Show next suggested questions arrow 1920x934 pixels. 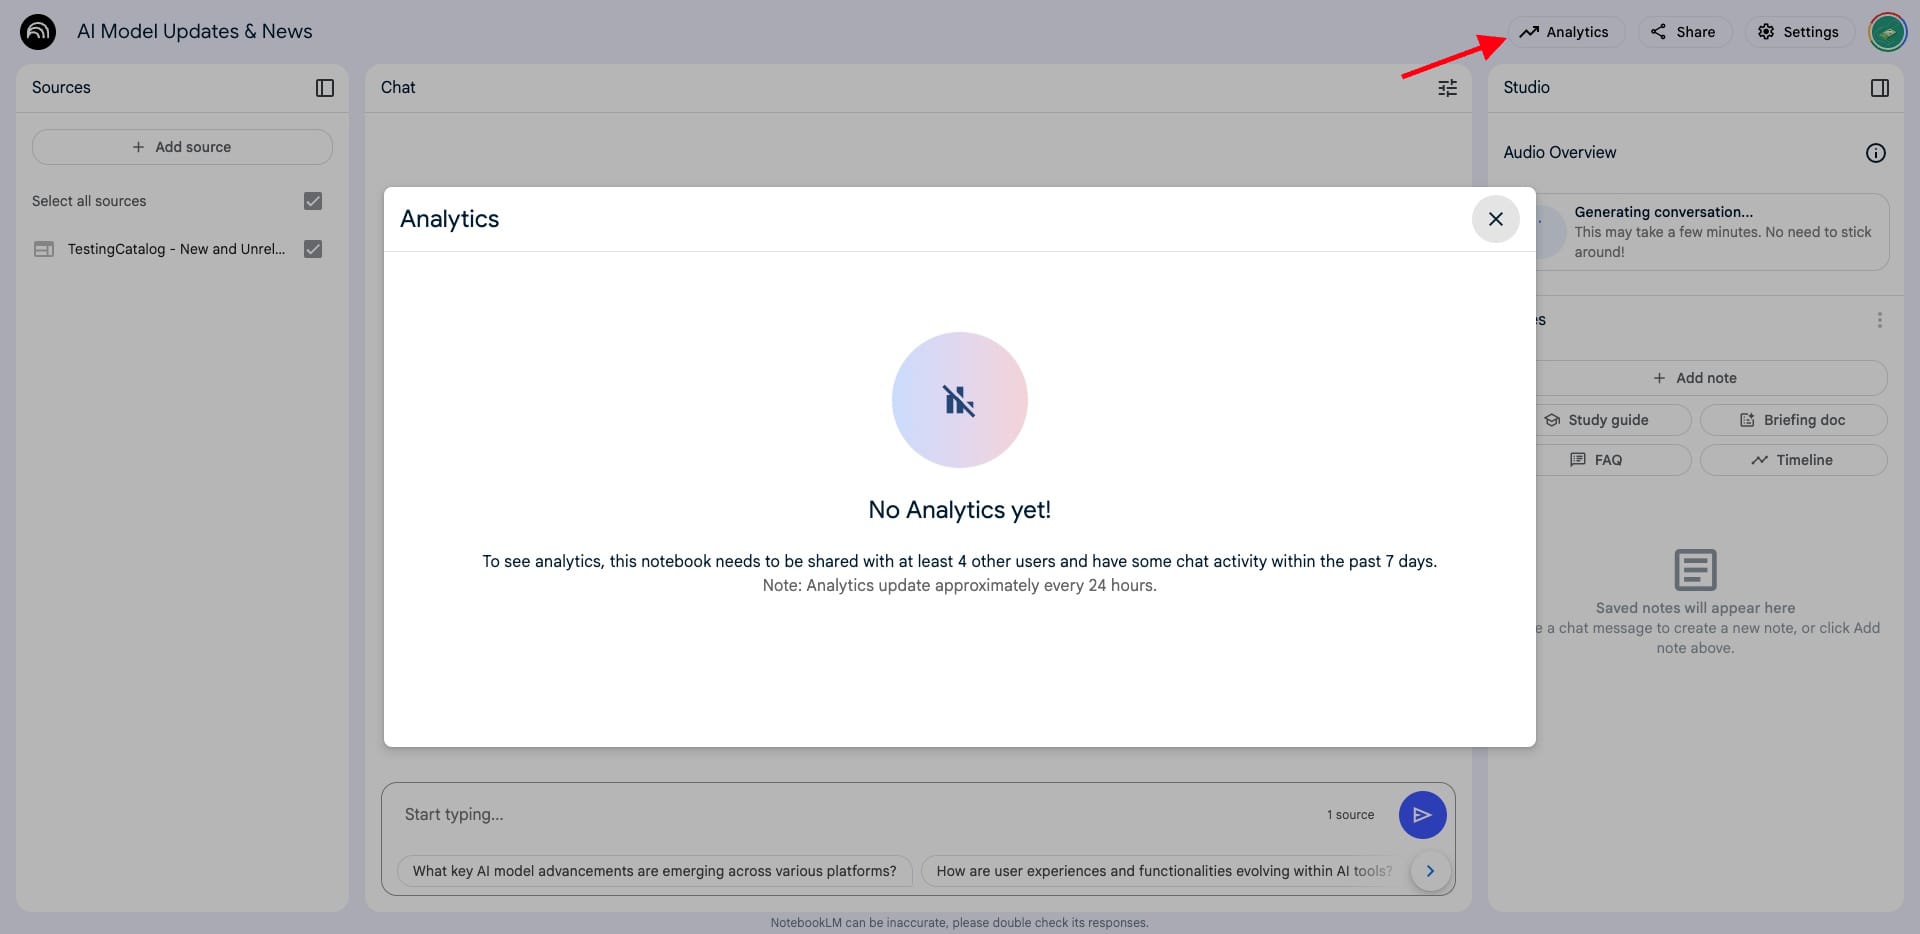(x=1431, y=871)
